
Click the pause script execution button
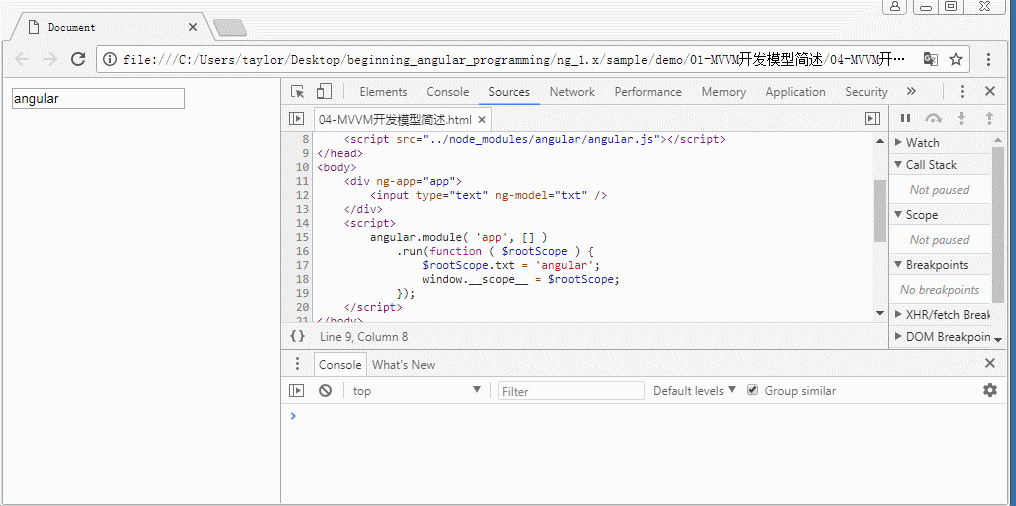(906, 118)
